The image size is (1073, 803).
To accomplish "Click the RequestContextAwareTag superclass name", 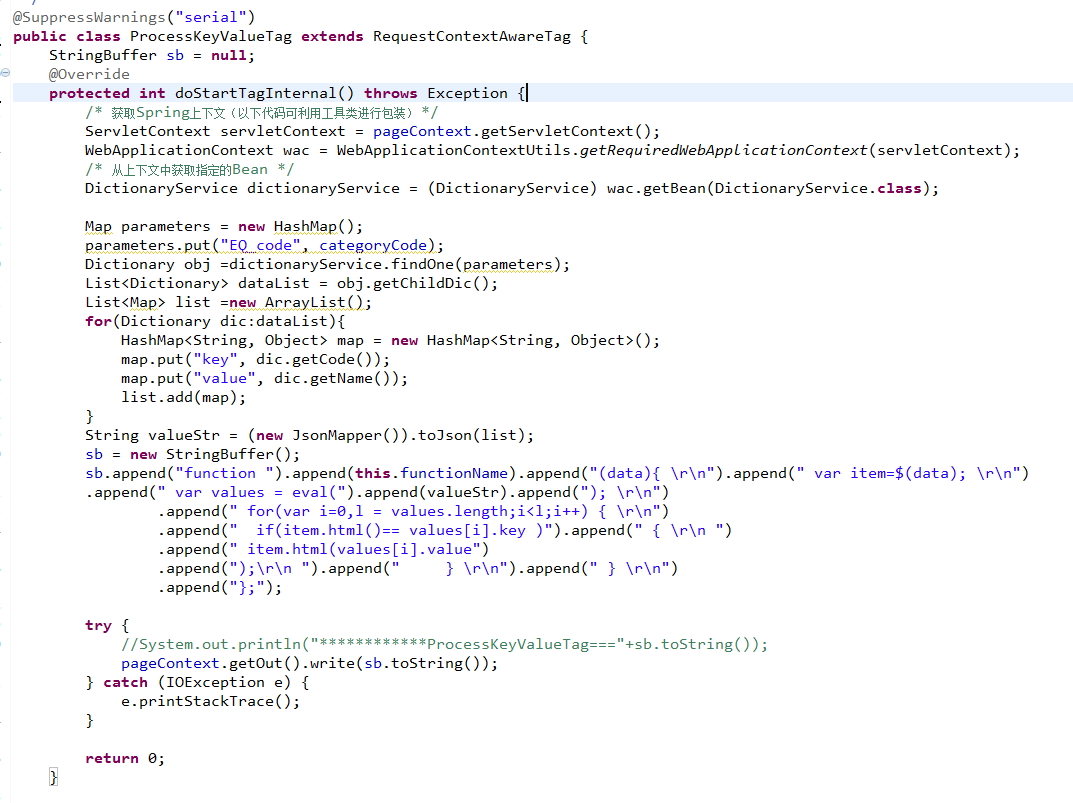I will (471, 36).
